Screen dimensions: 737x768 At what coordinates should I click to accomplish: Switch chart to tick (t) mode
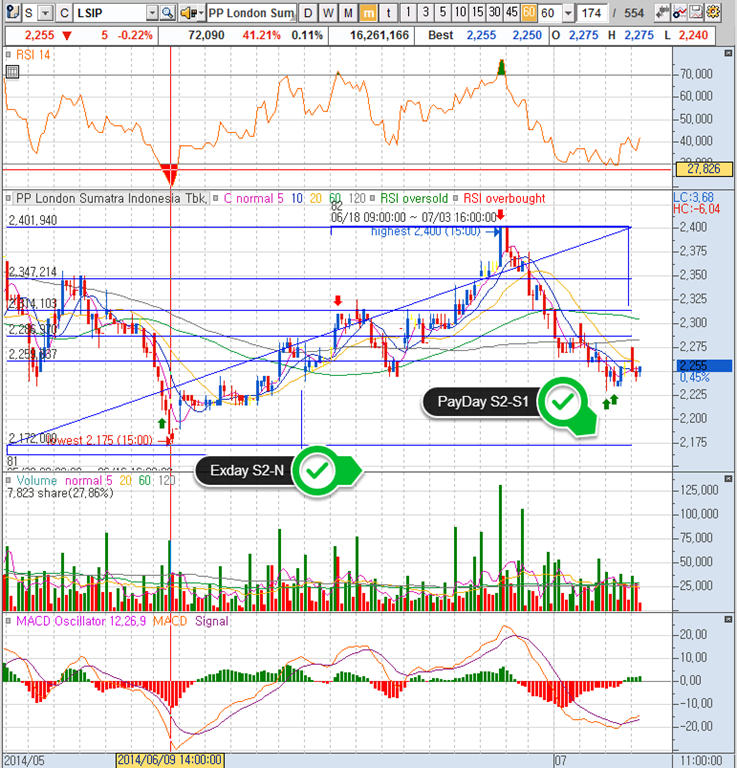click(x=388, y=13)
